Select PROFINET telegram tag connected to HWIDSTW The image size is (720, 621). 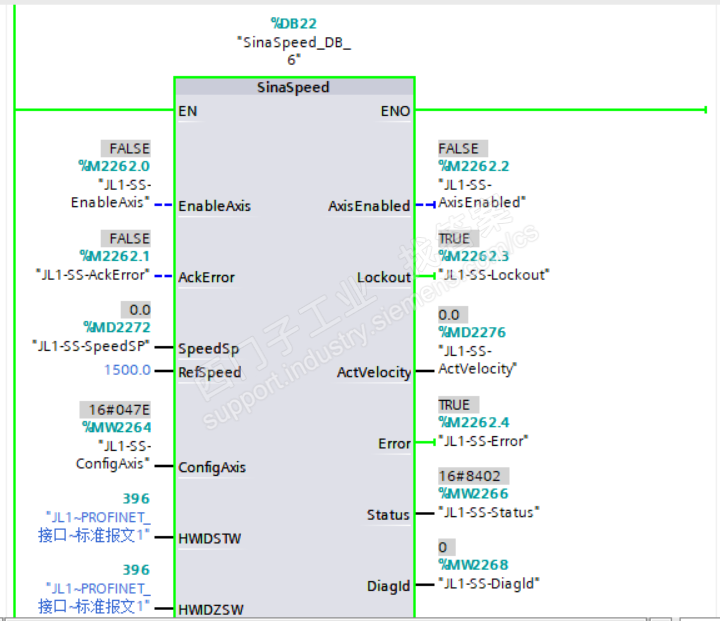point(94,526)
